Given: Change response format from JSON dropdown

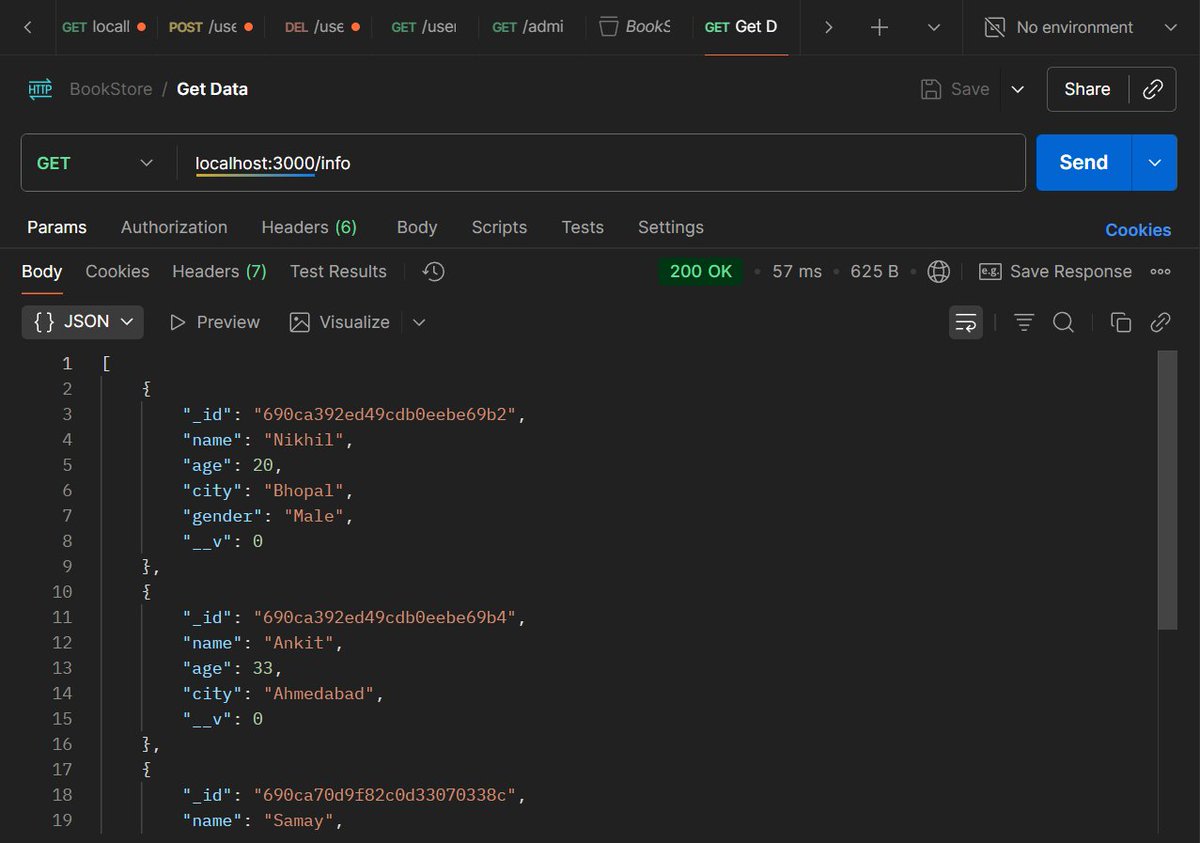Looking at the screenshot, I should [x=82, y=322].
